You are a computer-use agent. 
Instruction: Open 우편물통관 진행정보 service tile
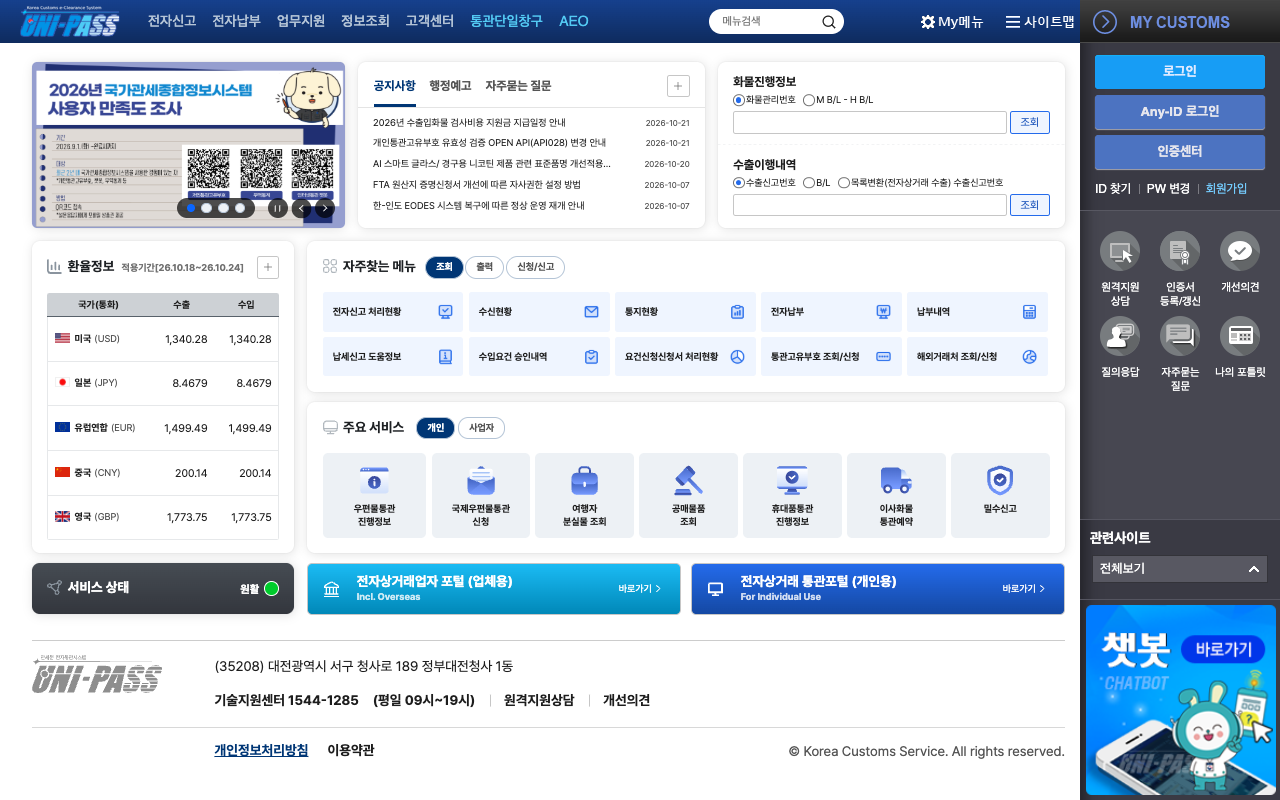374,495
